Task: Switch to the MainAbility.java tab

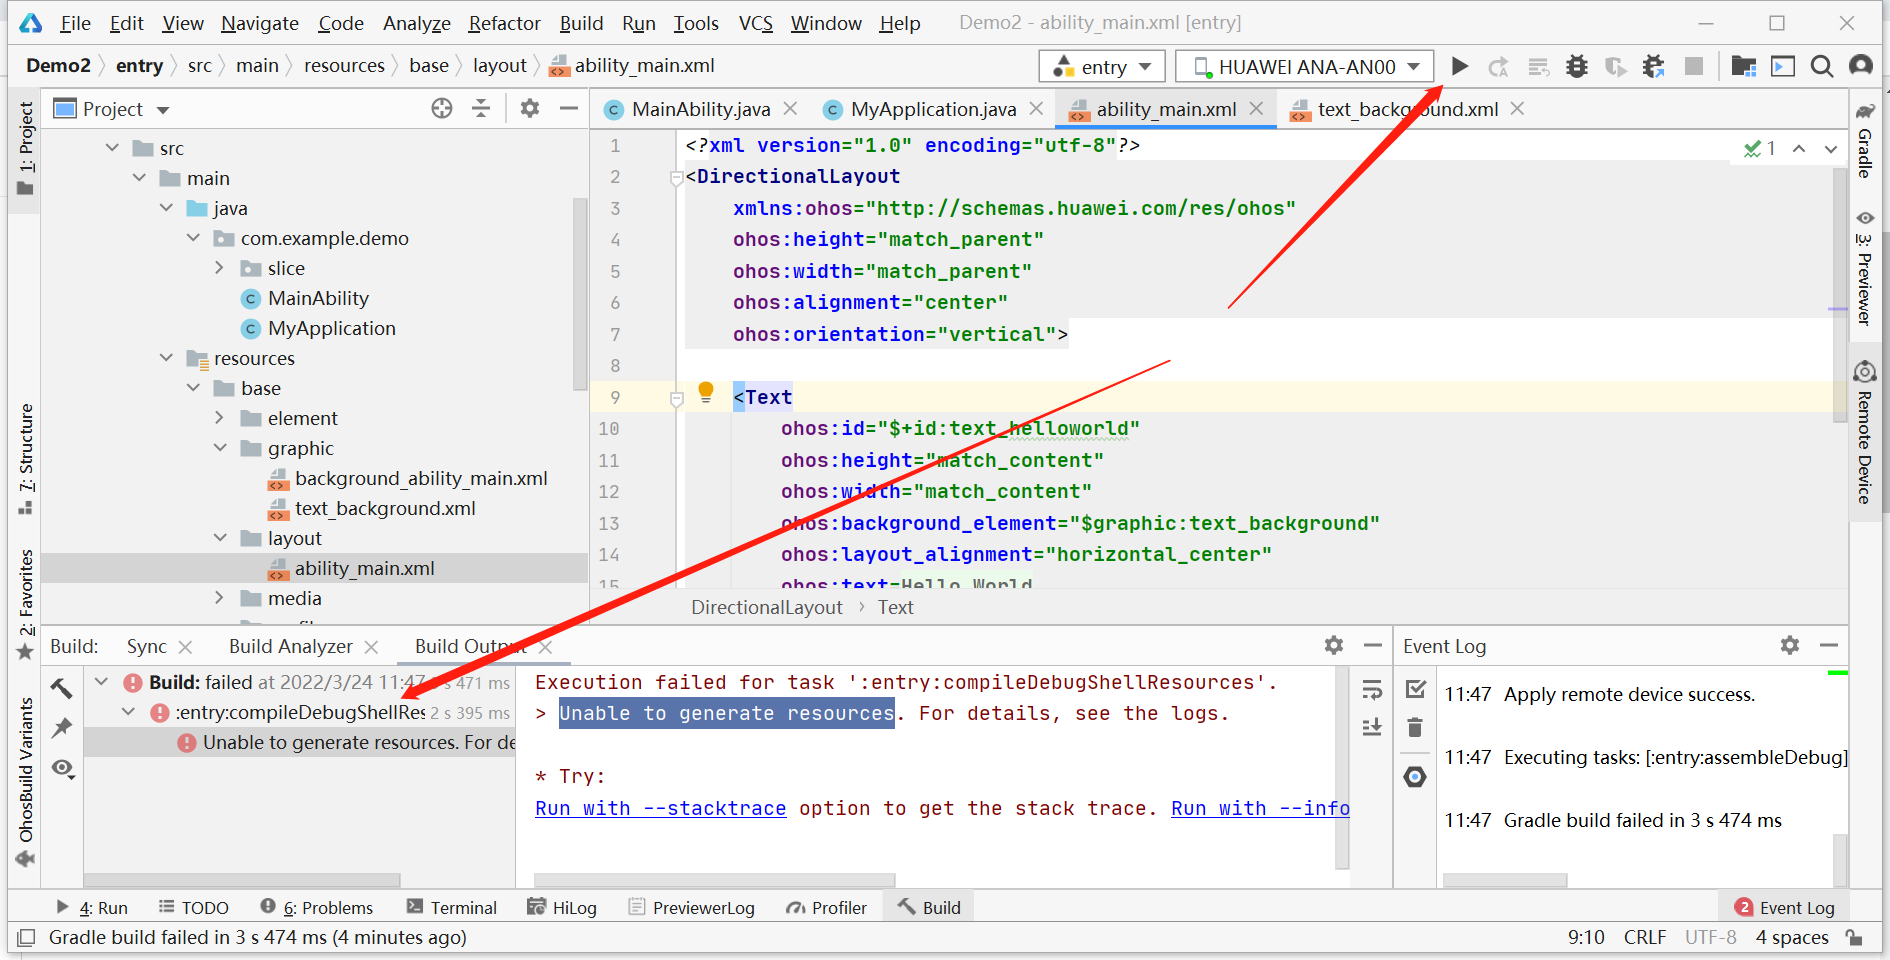Action: click(x=700, y=109)
